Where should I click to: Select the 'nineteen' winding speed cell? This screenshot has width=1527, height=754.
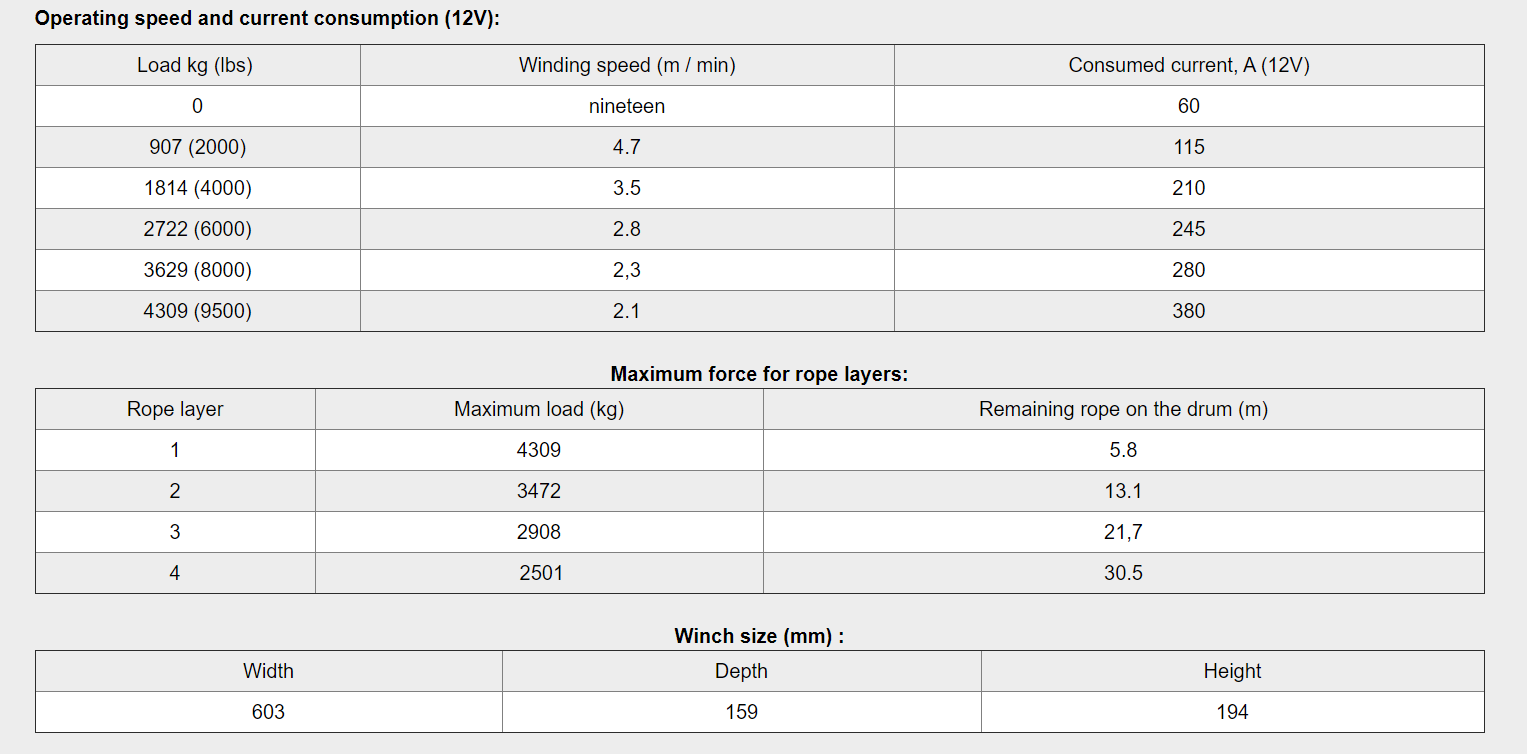click(627, 106)
